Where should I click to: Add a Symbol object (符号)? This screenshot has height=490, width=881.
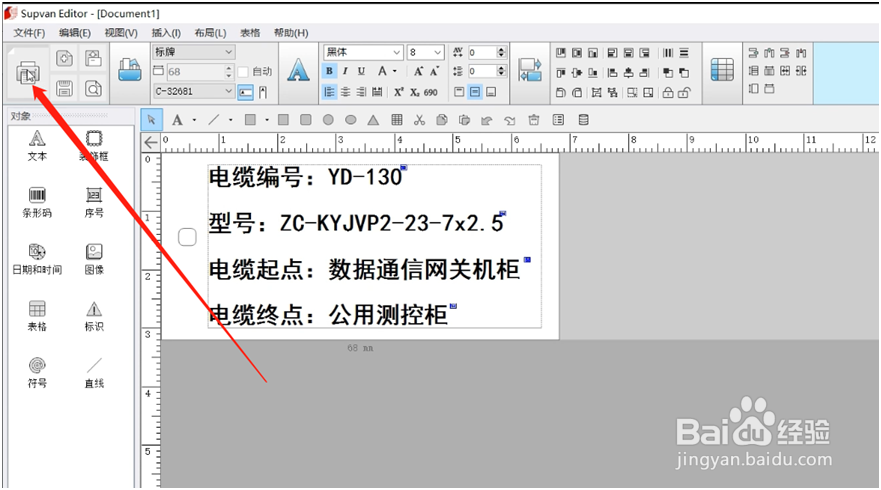pos(37,373)
